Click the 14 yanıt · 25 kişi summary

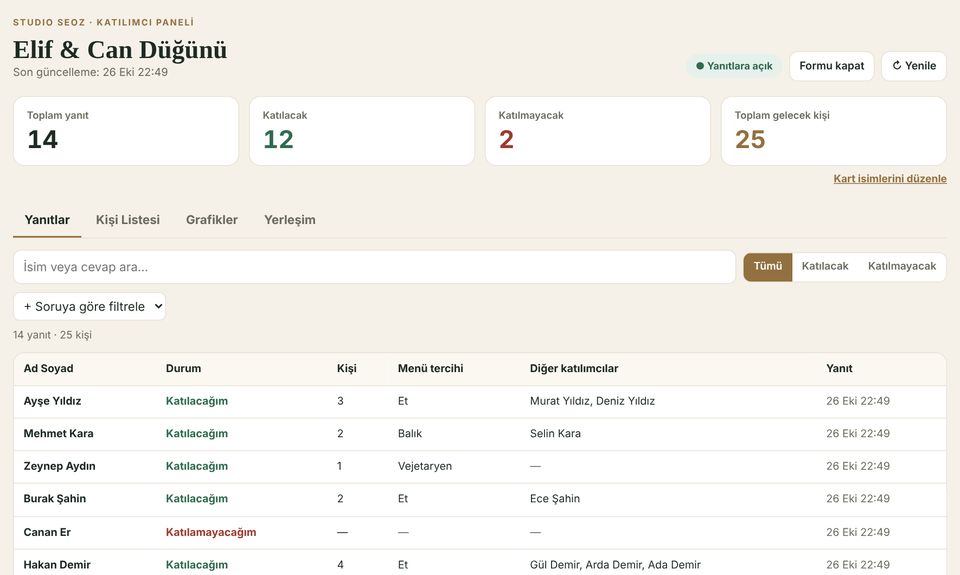point(52,335)
